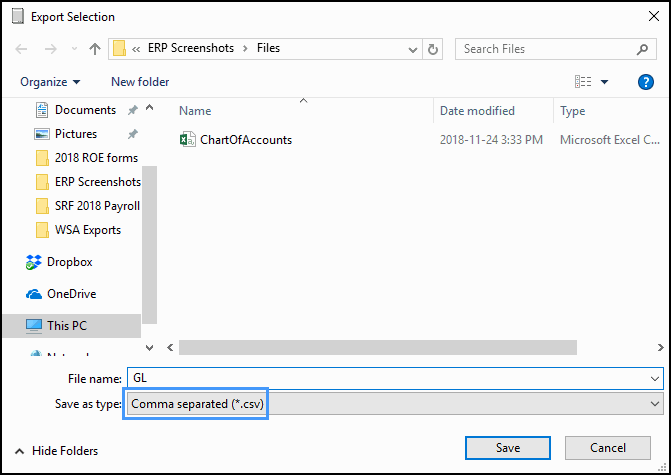
Task: Open the address bar path dropdown
Action: pos(412,49)
